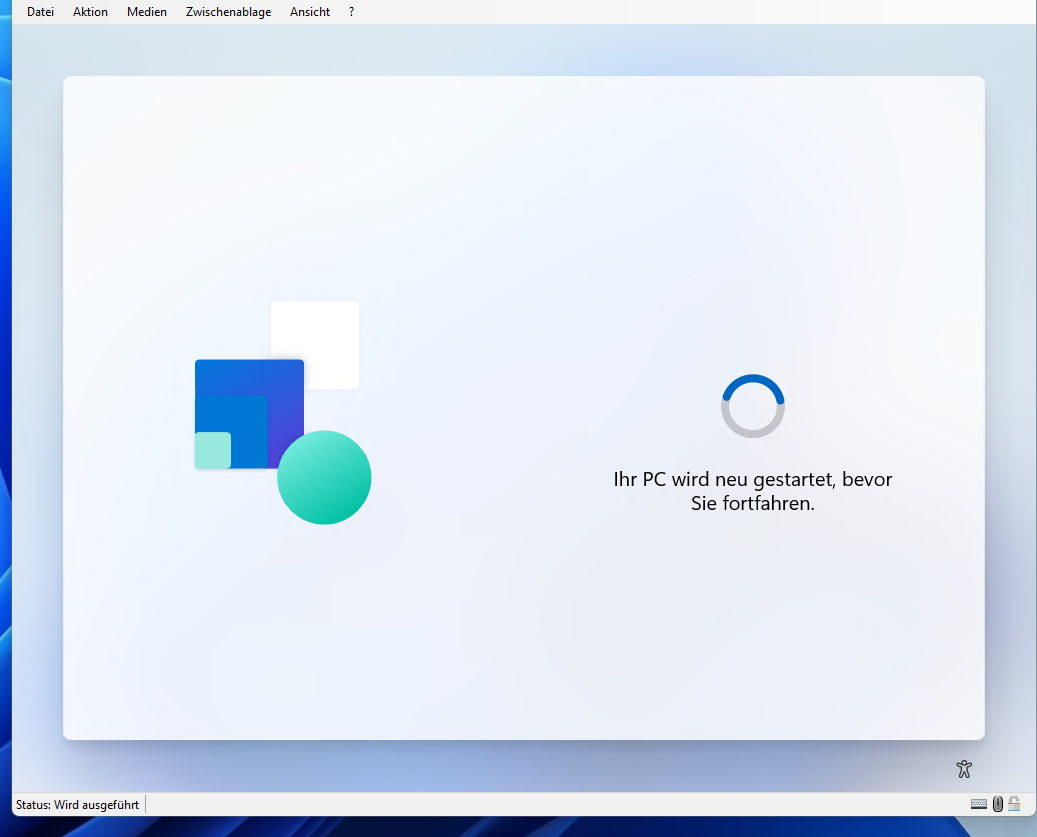Click the accessibility figure icon
Screen dimensions: 1037x837
(964, 769)
